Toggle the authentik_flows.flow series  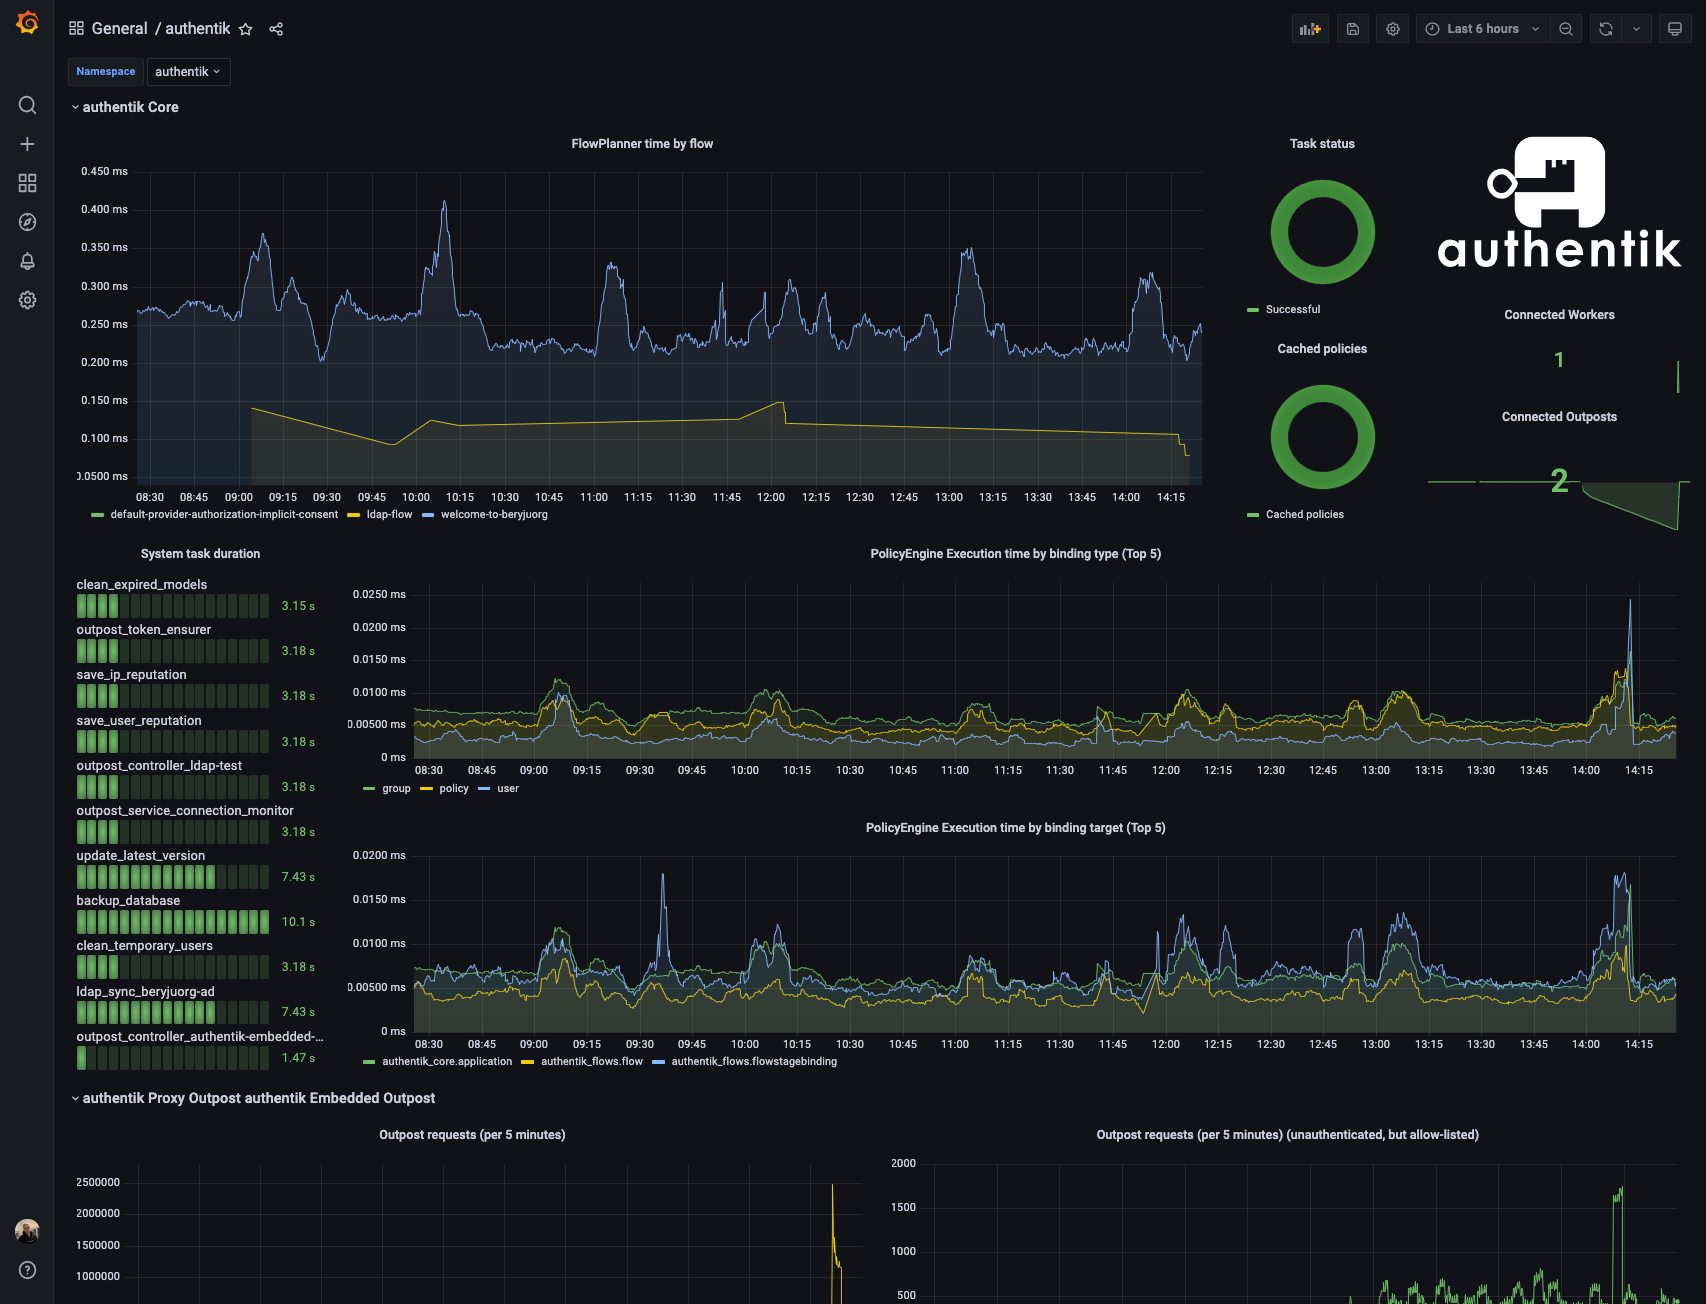pos(592,1061)
